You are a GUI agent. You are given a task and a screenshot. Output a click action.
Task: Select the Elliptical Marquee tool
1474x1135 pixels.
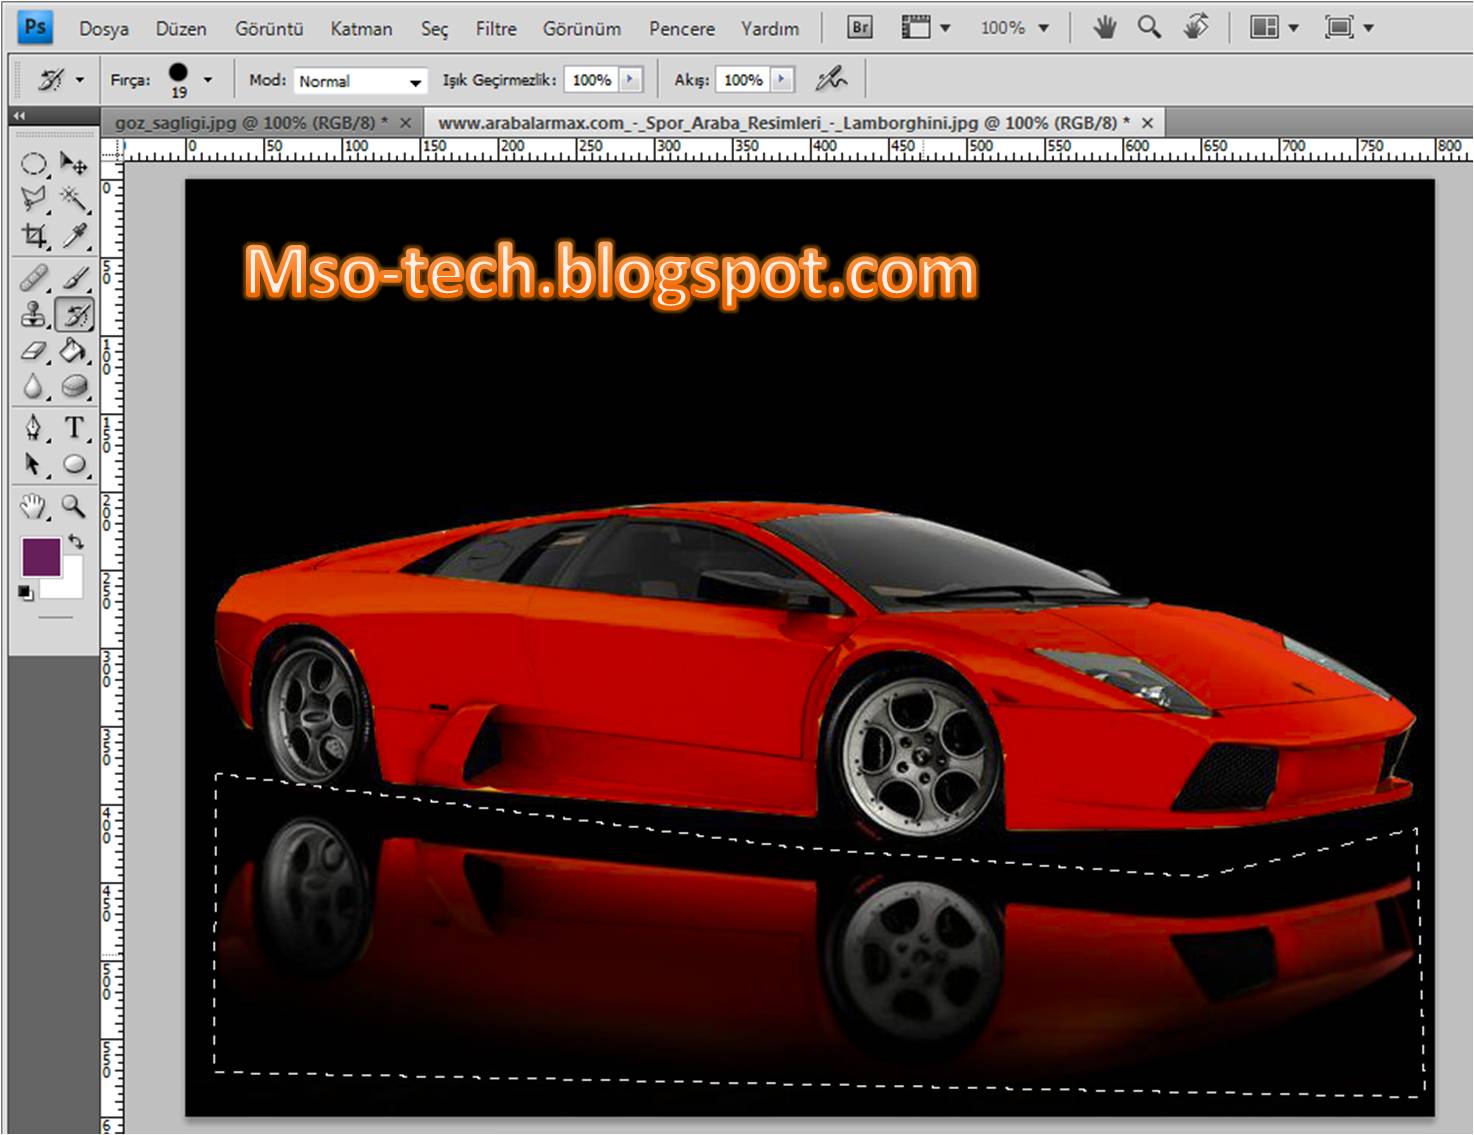point(34,163)
